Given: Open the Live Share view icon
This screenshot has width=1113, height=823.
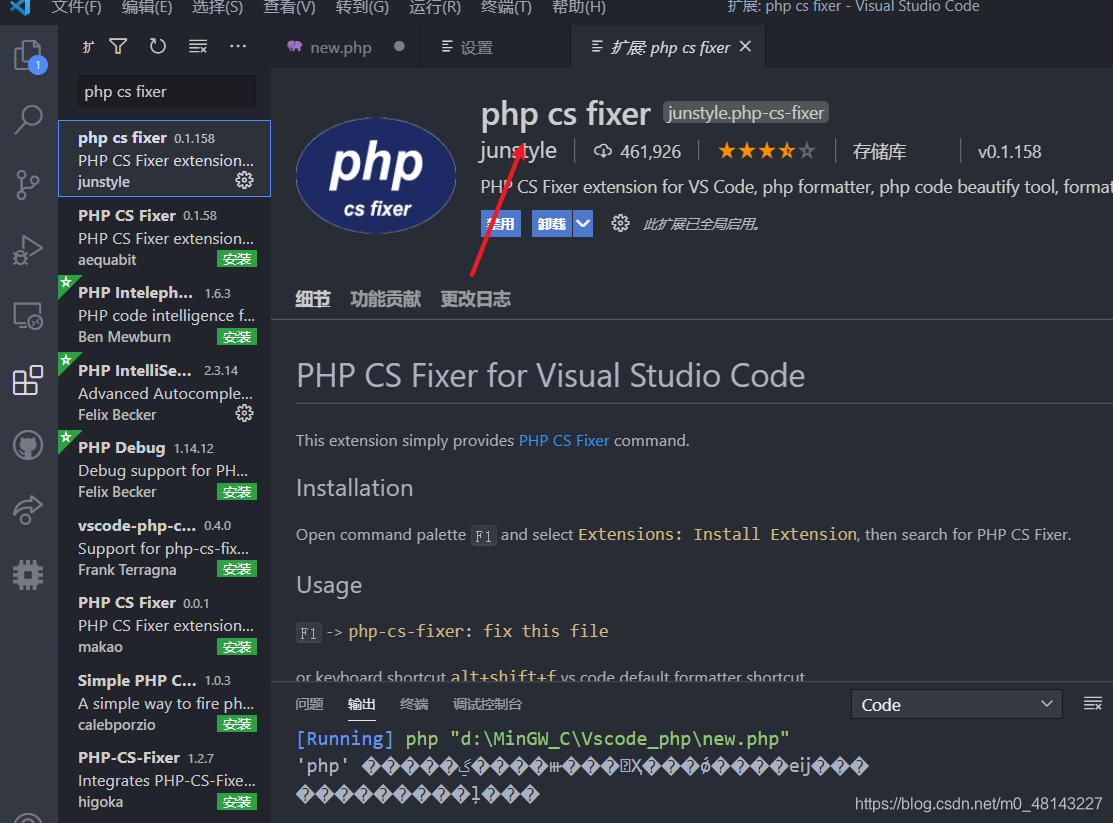Looking at the screenshot, I should [28, 509].
